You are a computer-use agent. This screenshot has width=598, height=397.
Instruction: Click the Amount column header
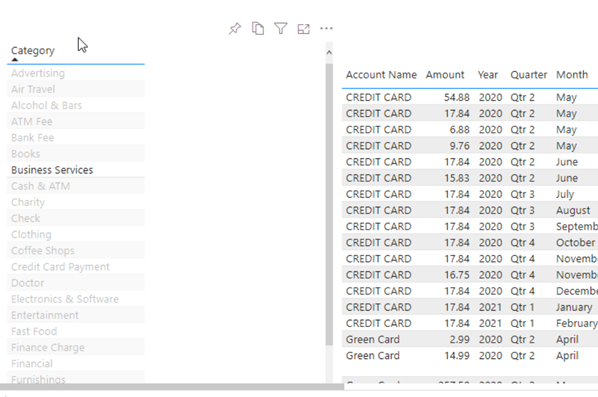coord(445,75)
